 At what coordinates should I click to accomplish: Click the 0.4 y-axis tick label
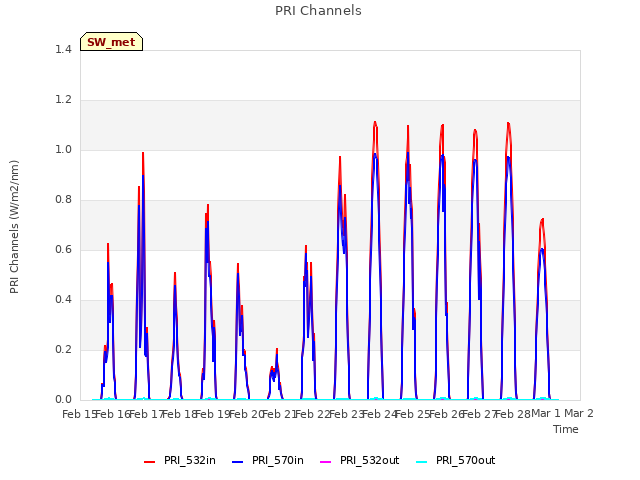point(64,300)
